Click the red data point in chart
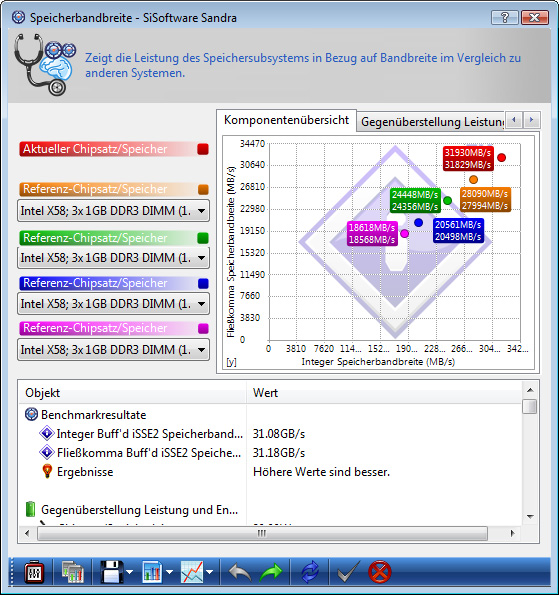Image resolution: width=559 pixels, height=595 pixels. pos(501,157)
